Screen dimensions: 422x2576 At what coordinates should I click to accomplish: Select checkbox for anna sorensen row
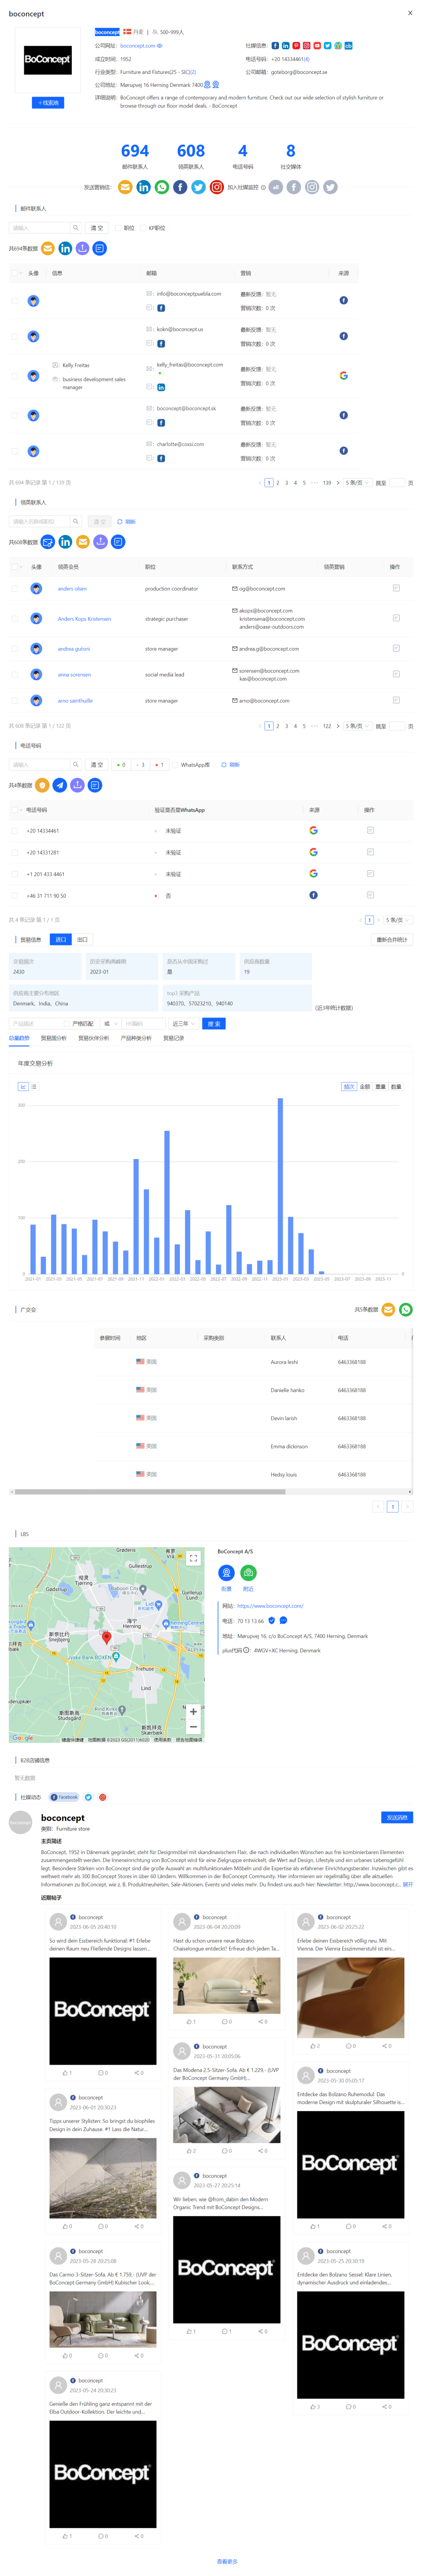coord(14,675)
